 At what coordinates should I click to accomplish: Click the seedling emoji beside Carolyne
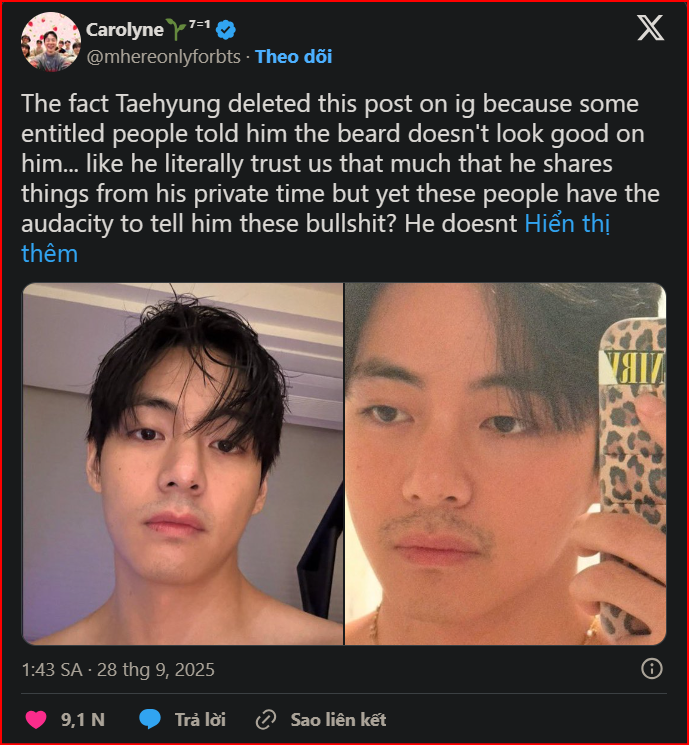[x=176, y=29]
